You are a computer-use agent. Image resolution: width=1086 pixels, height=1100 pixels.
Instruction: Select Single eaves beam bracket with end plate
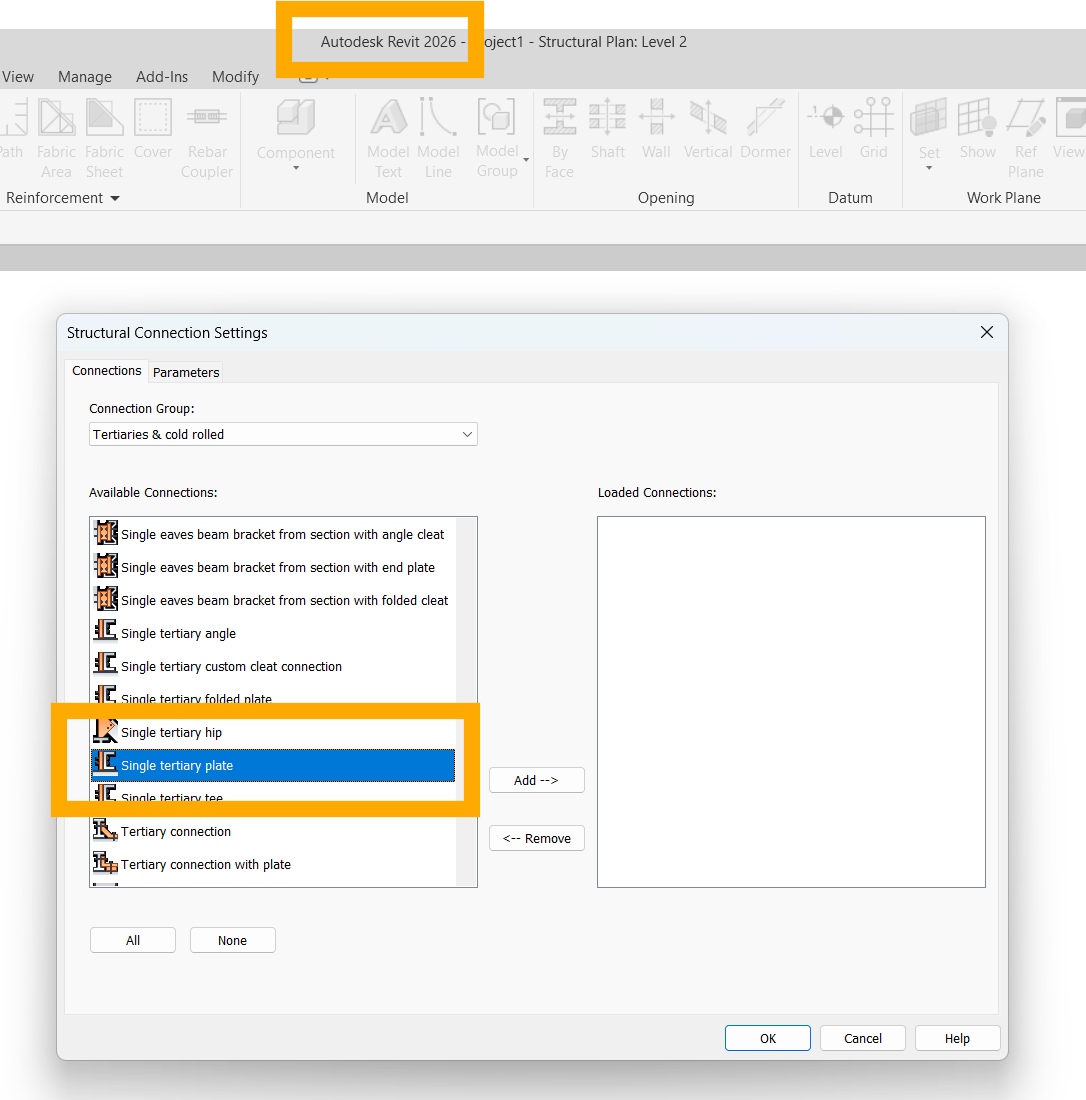[x=274, y=568]
